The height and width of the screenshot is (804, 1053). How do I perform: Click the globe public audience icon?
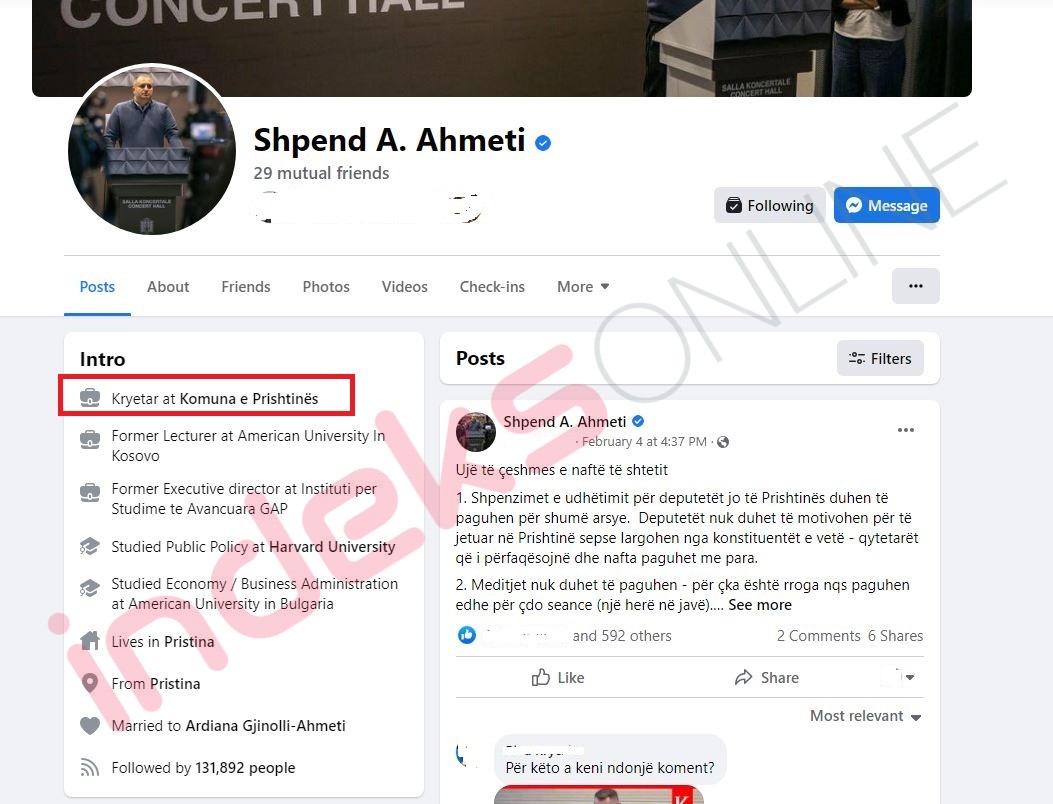point(723,442)
